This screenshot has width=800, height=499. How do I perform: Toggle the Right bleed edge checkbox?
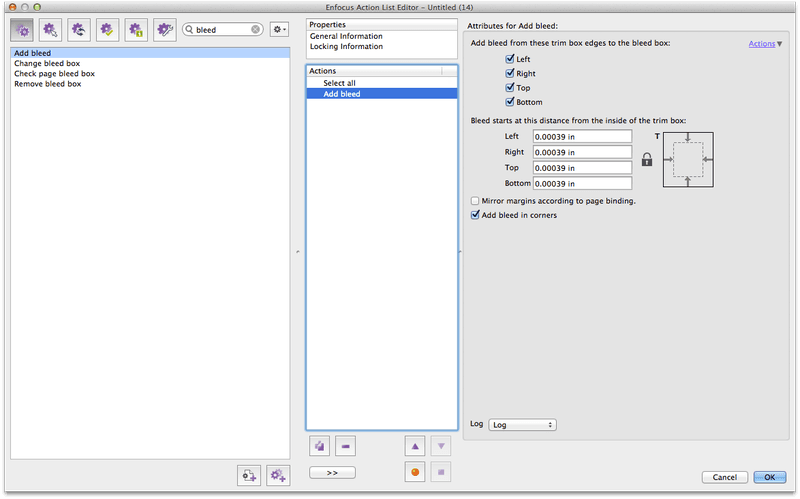click(510, 73)
